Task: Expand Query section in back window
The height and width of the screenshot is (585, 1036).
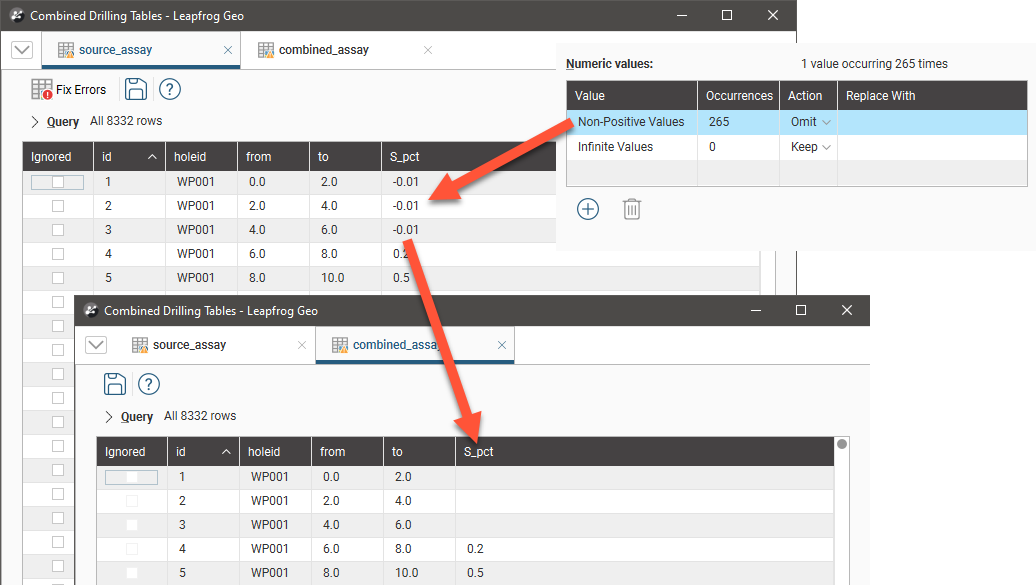Action: tap(34, 122)
